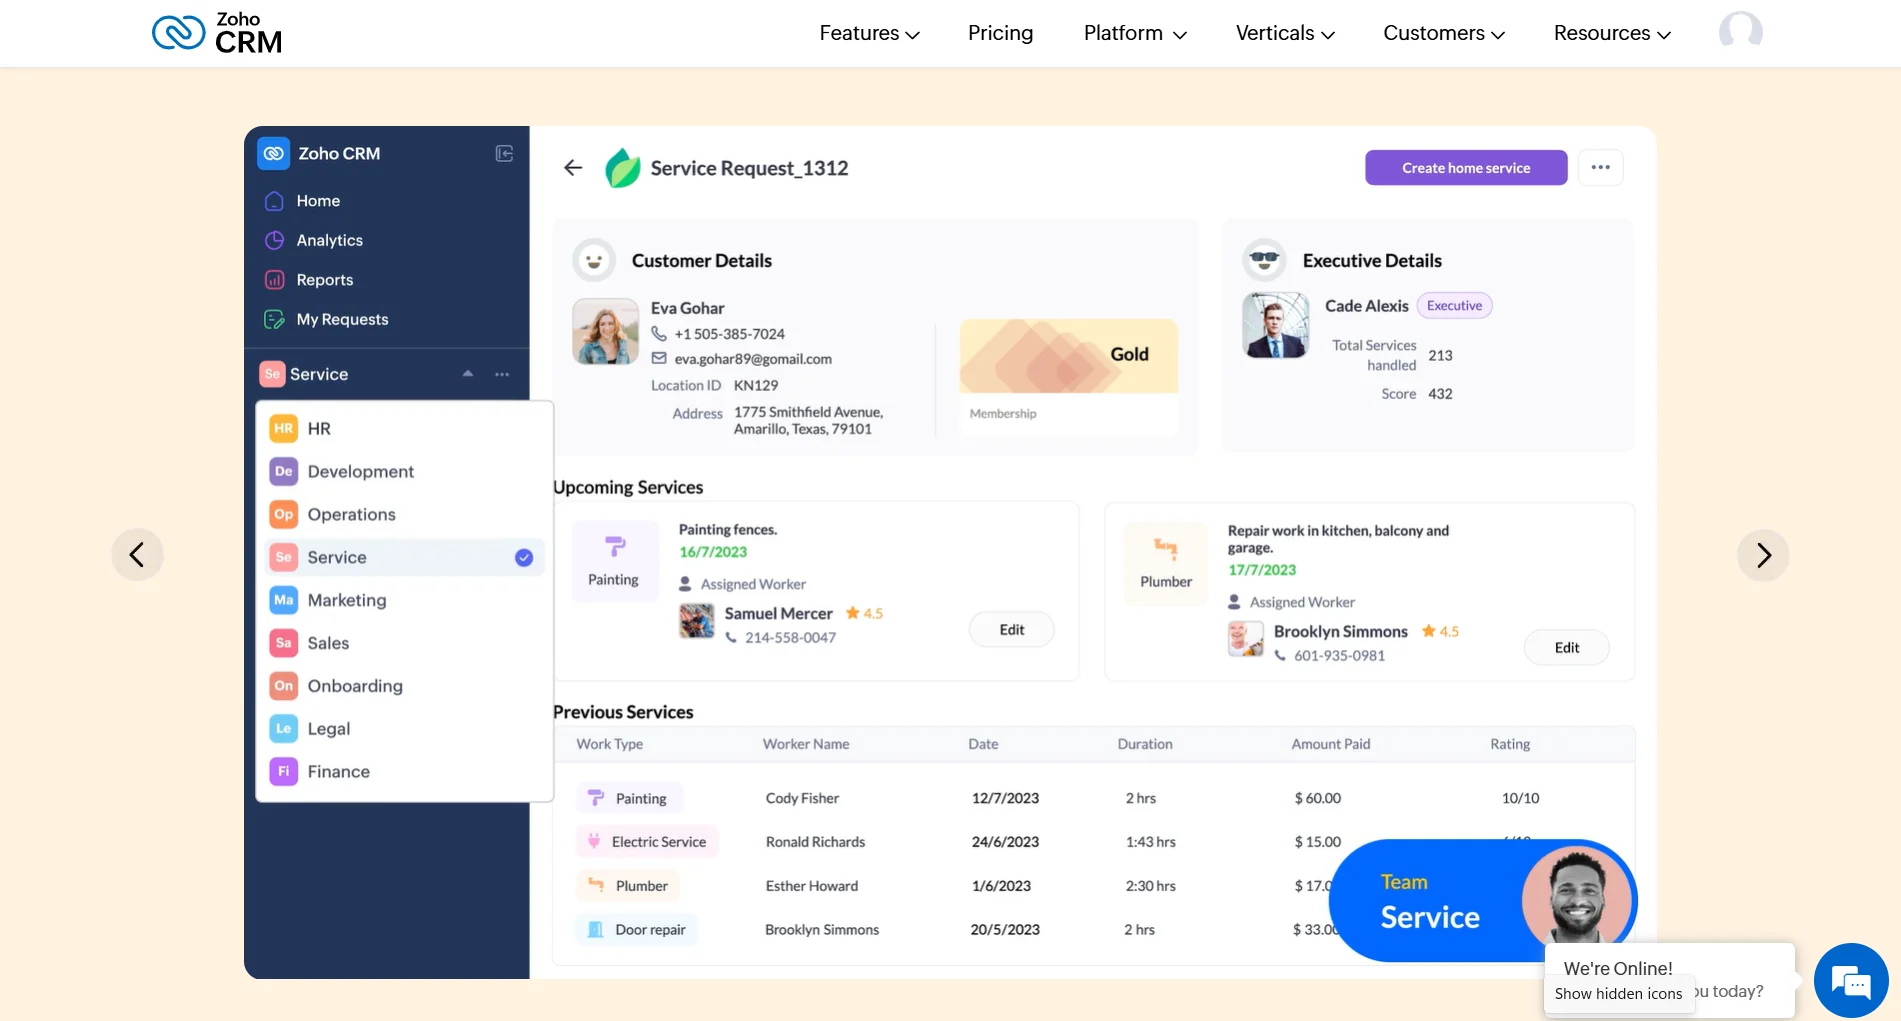This screenshot has width=1901, height=1021.
Task: Open Reports in the sidebar
Action: click(324, 279)
